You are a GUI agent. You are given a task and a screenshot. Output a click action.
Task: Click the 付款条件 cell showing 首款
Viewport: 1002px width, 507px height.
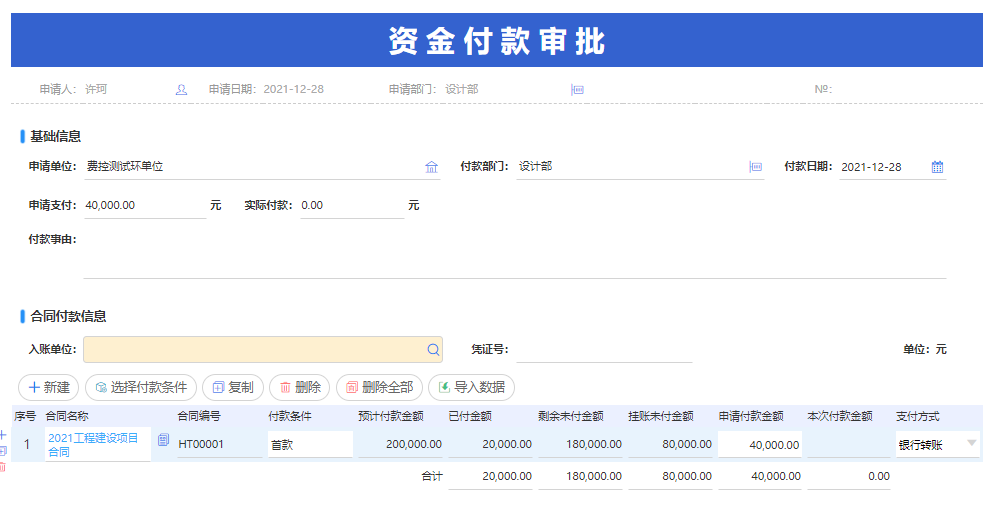[310, 444]
